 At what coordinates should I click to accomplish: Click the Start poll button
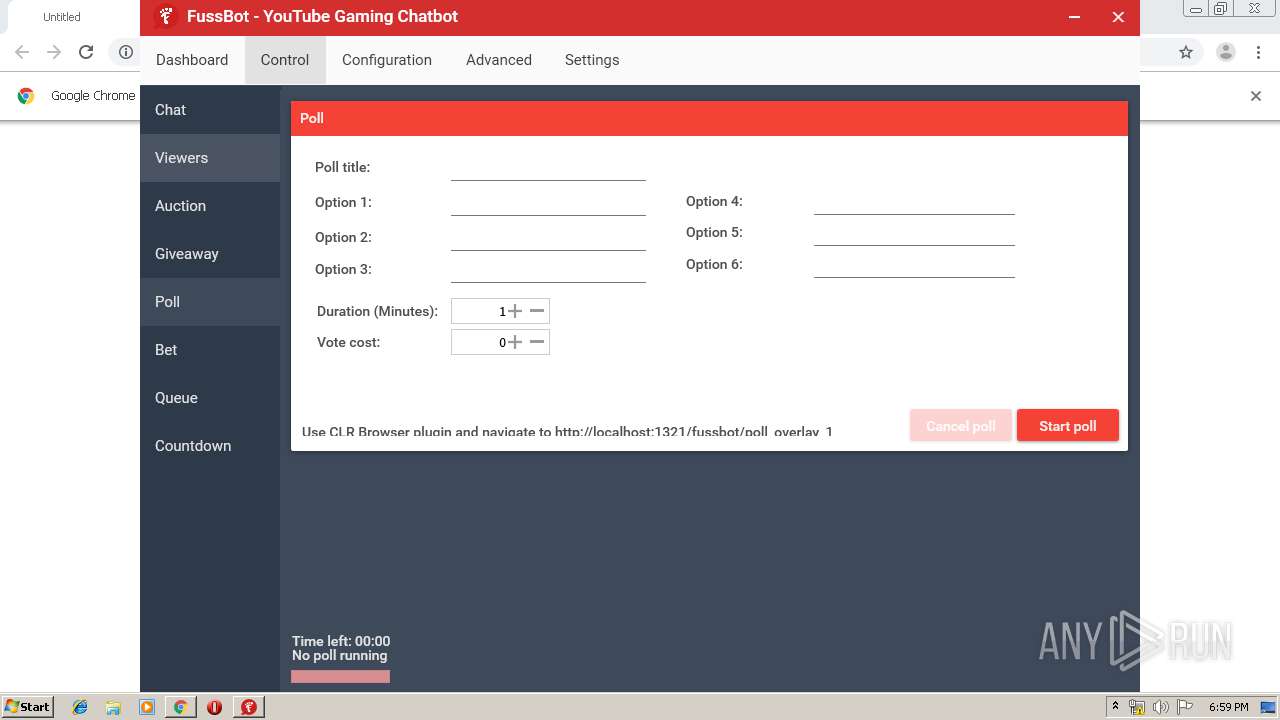(x=1068, y=426)
